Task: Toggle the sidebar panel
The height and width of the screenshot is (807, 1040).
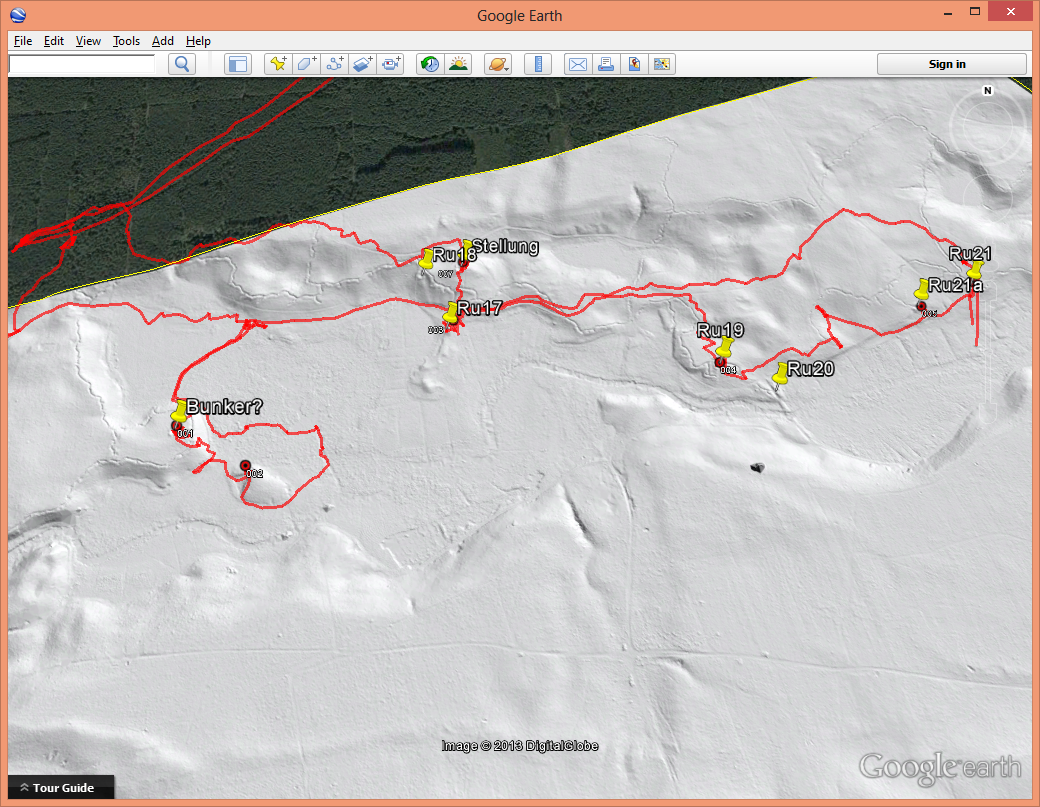Action: (x=237, y=64)
